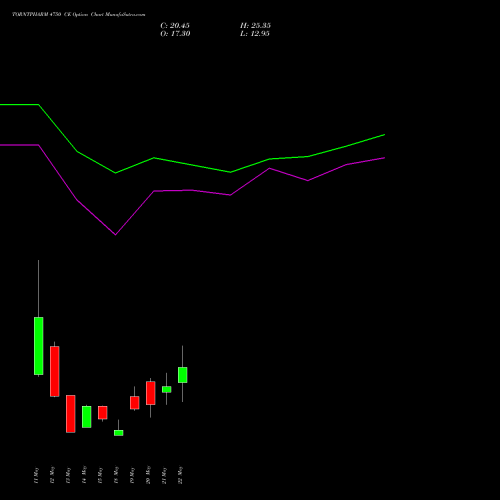Click the red candle for 20 May
This screenshot has height=500, width=500.
pyautogui.click(x=151, y=393)
